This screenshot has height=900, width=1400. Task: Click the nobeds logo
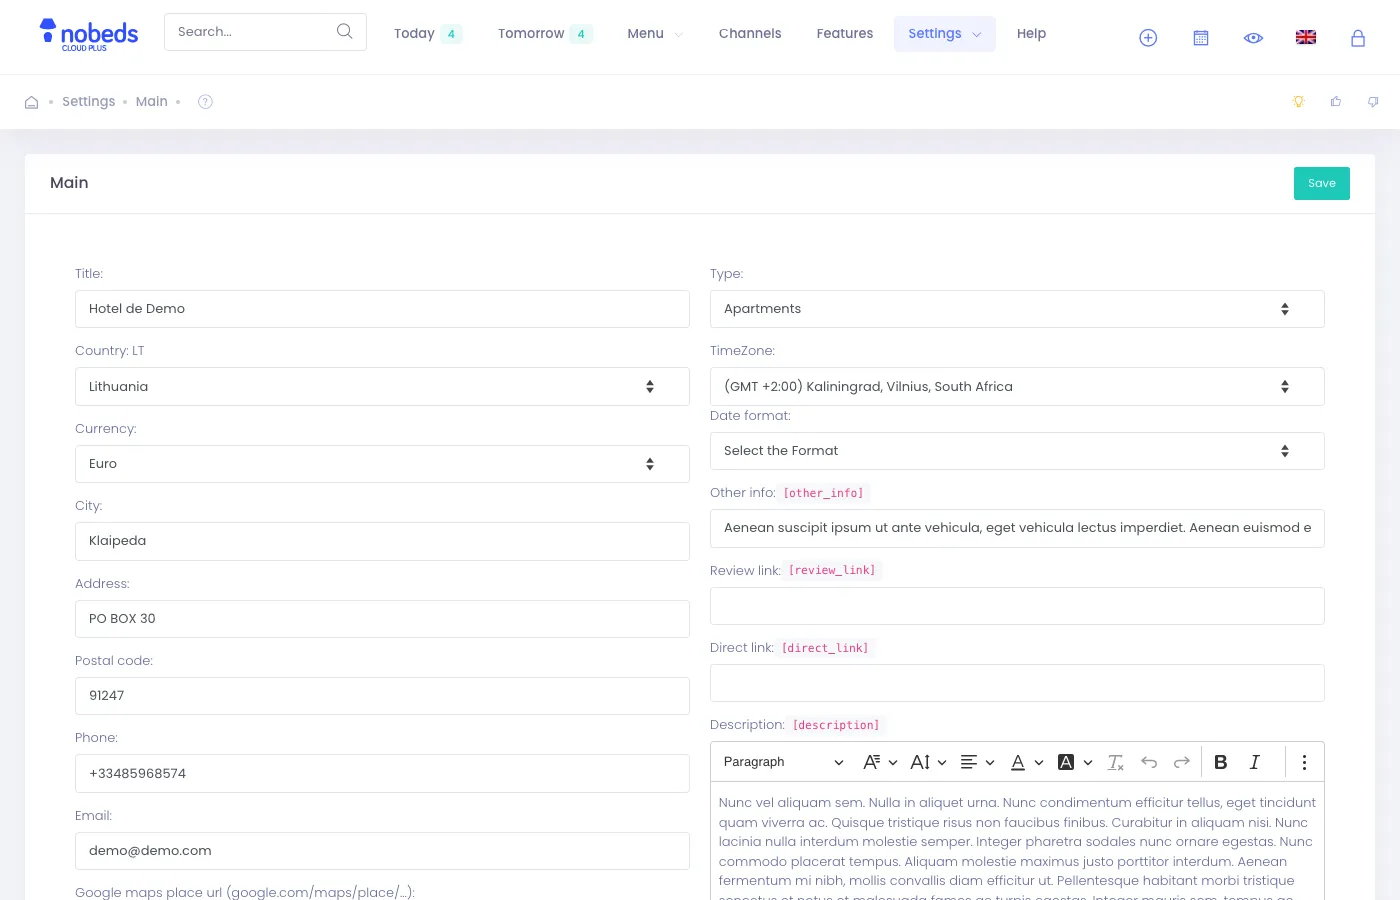[88, 34]
